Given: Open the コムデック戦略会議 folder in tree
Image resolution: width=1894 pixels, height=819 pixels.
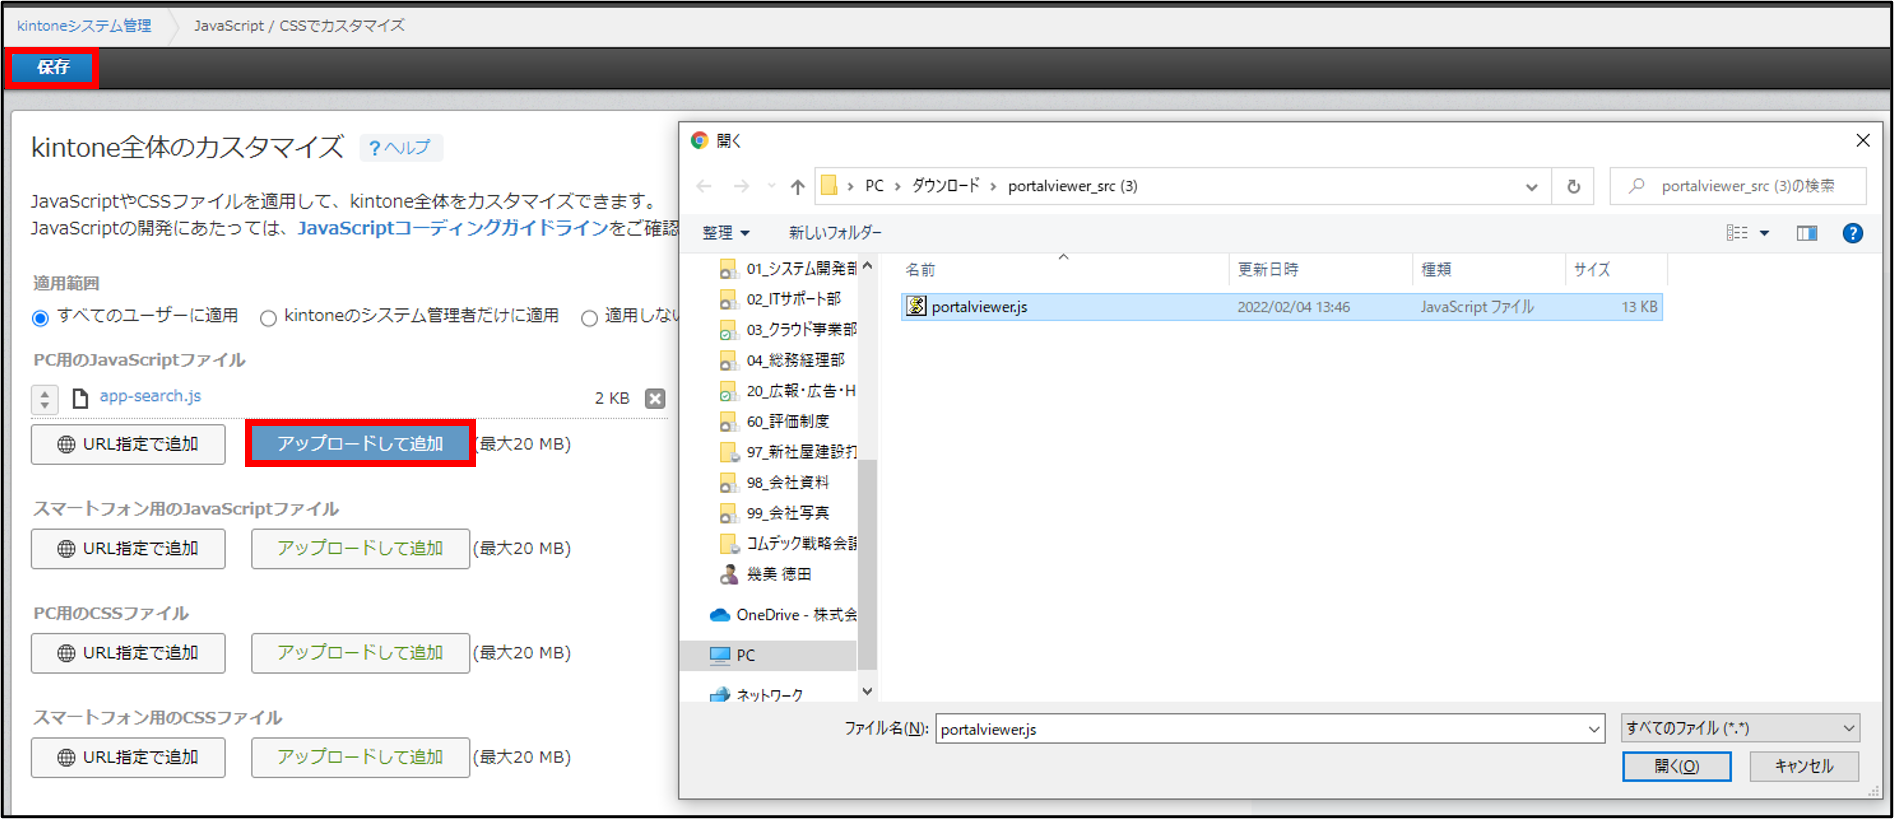Looking at the screenshot, I should pos(788,543).
